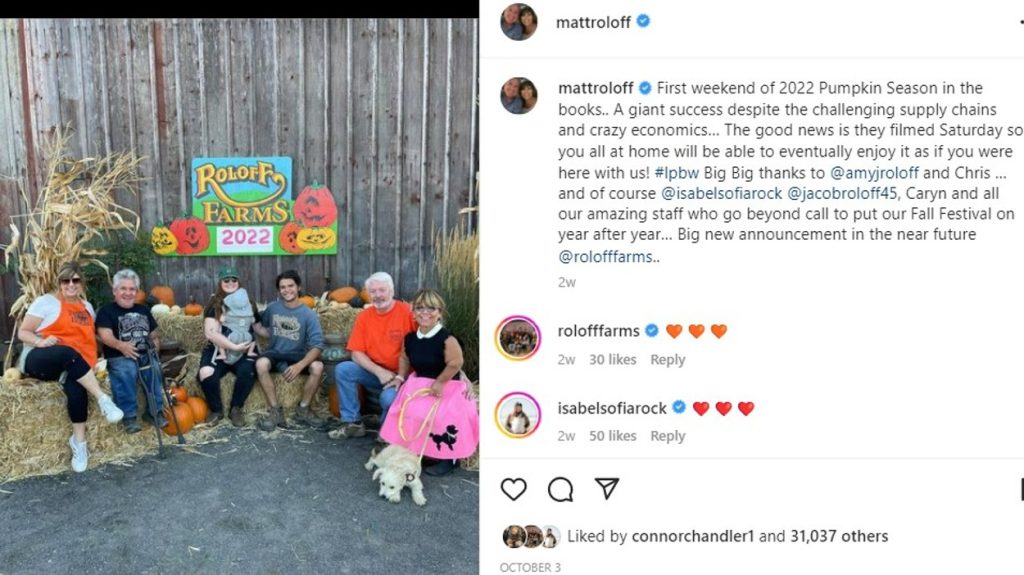Open the #lpbw hashtag link
The height and width of the screenshot is (575, 1024).
tap(677, 173)
